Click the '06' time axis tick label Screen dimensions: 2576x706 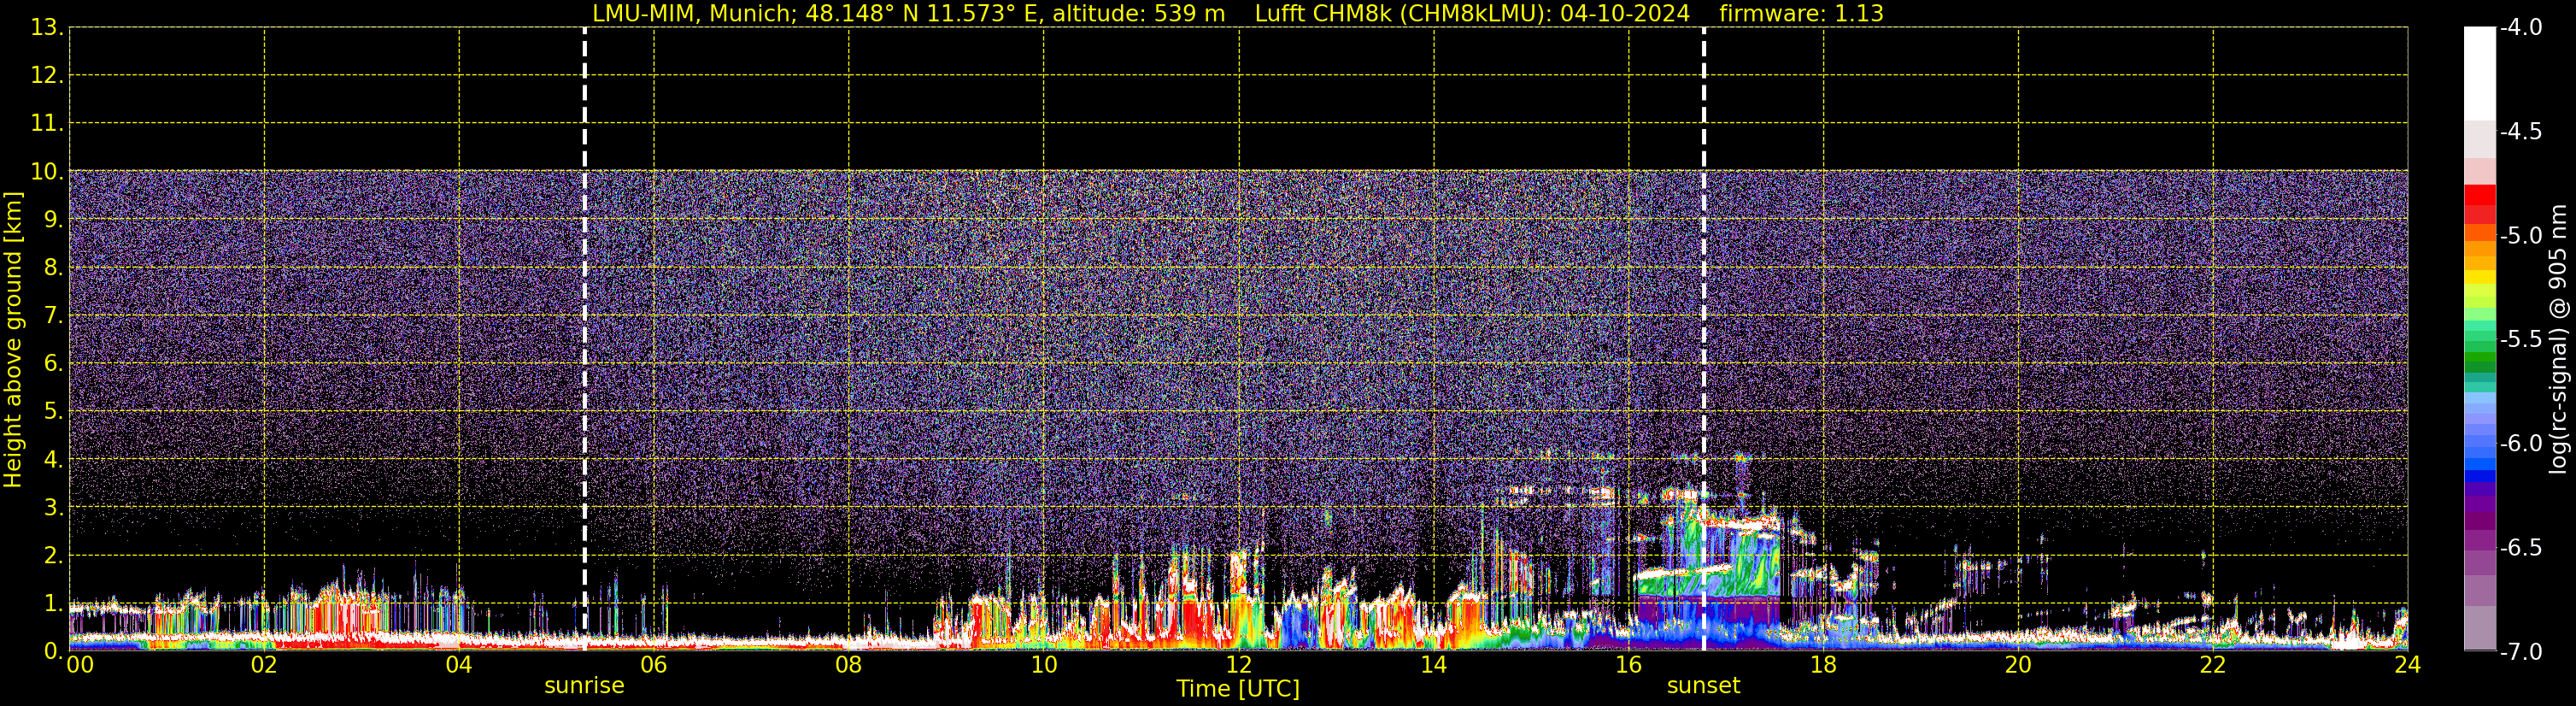(654, 665)
